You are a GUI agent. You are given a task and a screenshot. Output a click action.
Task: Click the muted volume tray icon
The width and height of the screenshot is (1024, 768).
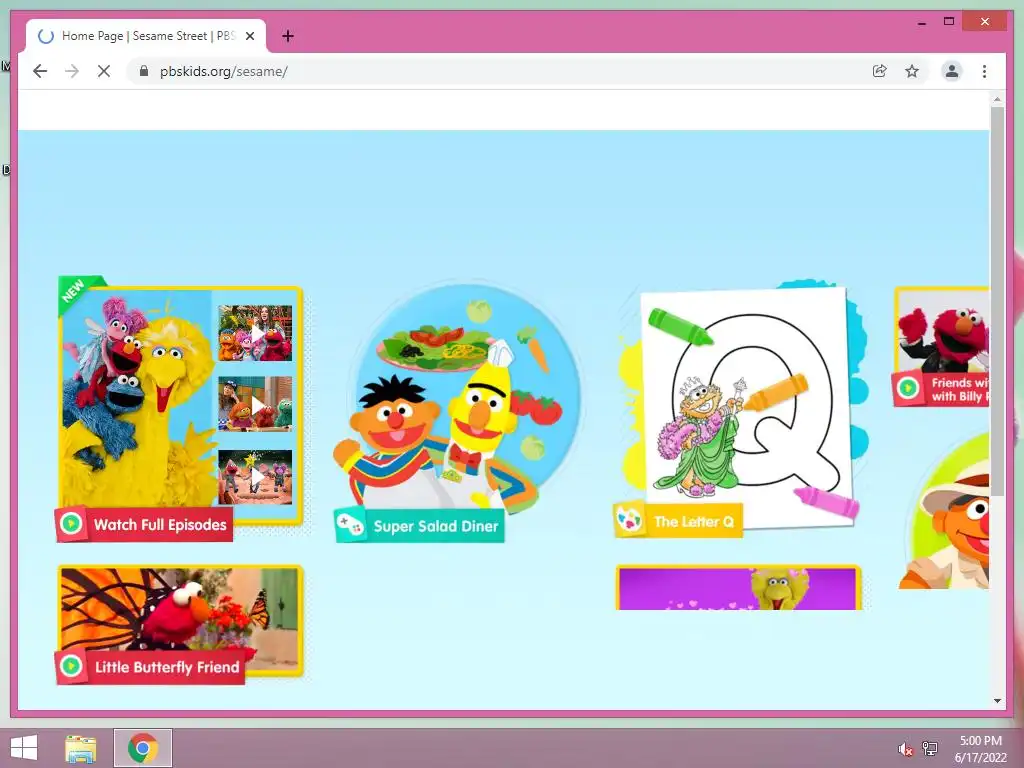click(904, 749)
